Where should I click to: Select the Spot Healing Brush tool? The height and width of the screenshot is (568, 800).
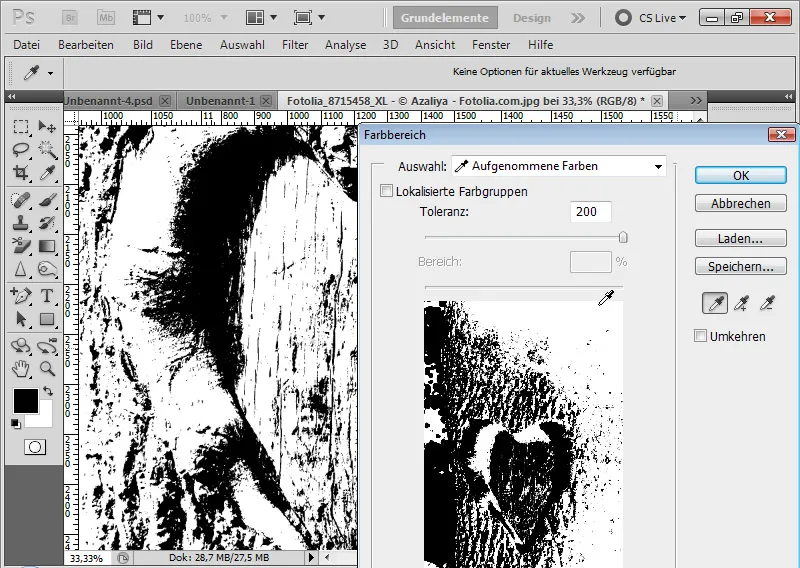pyautogui.click(x=20, y=200)
